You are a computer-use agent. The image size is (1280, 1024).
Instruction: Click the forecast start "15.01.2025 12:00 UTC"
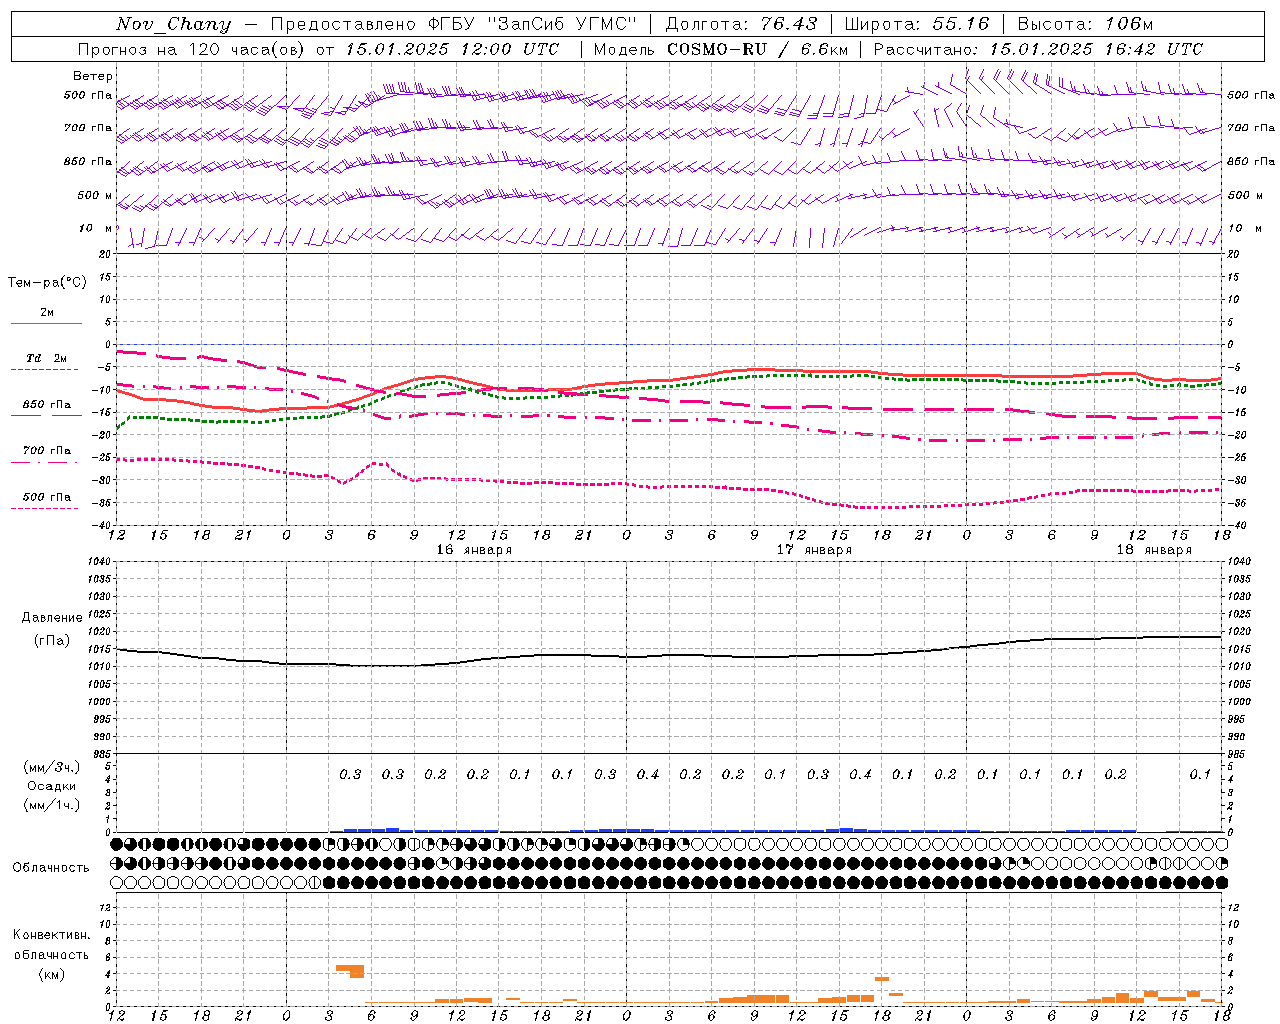tap(452, 49)
